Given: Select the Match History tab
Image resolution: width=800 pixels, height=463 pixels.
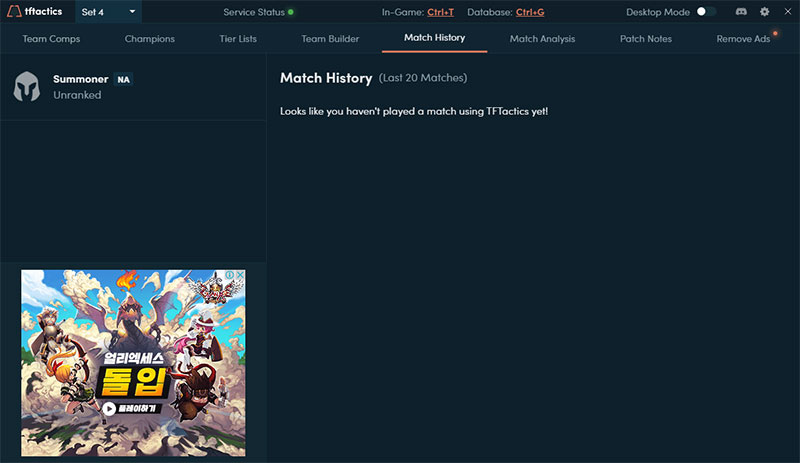Looking at the screenshot, I should pyautogui.click(x=434, y=38).
